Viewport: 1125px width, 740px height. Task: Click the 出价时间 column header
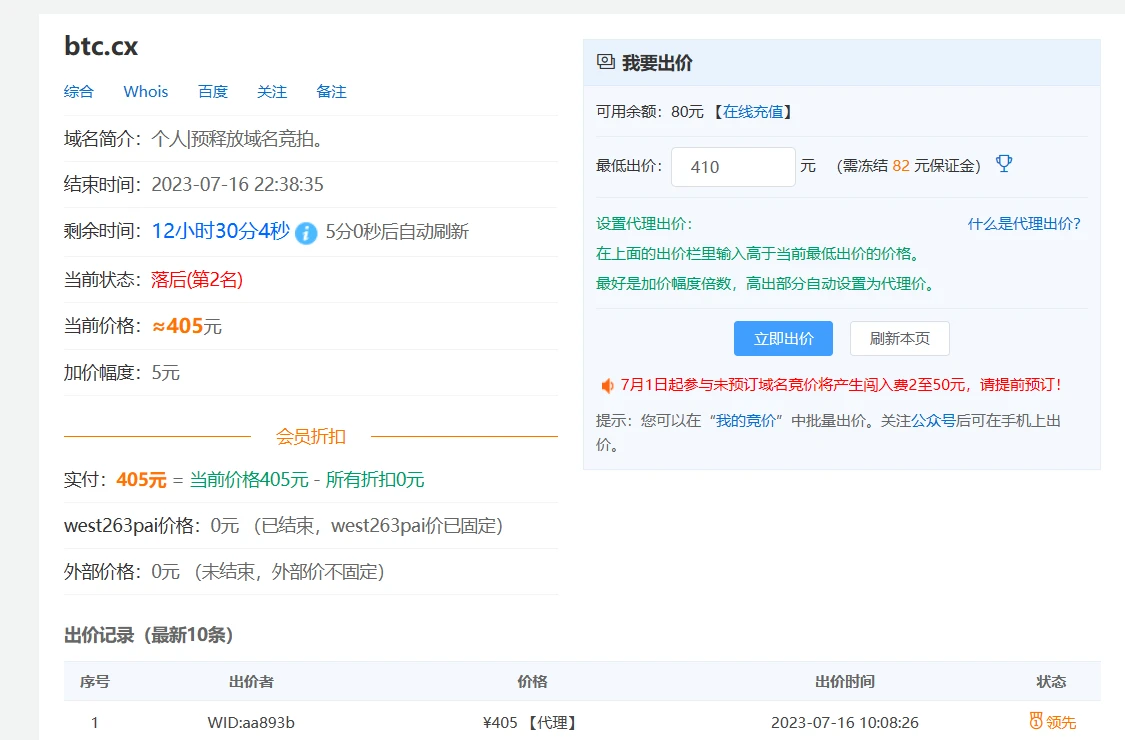(844, 681)
